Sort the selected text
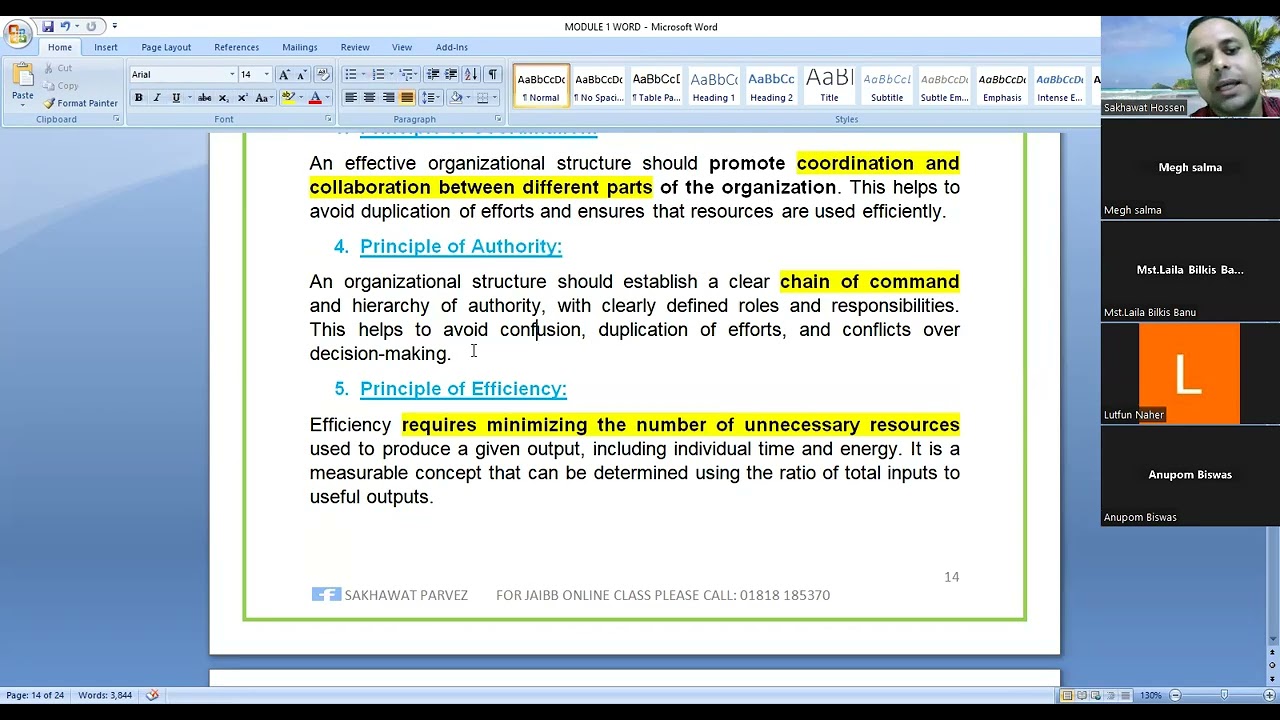Image resolution: width=1280 pixels, height=720 pixels. [471, 75]
